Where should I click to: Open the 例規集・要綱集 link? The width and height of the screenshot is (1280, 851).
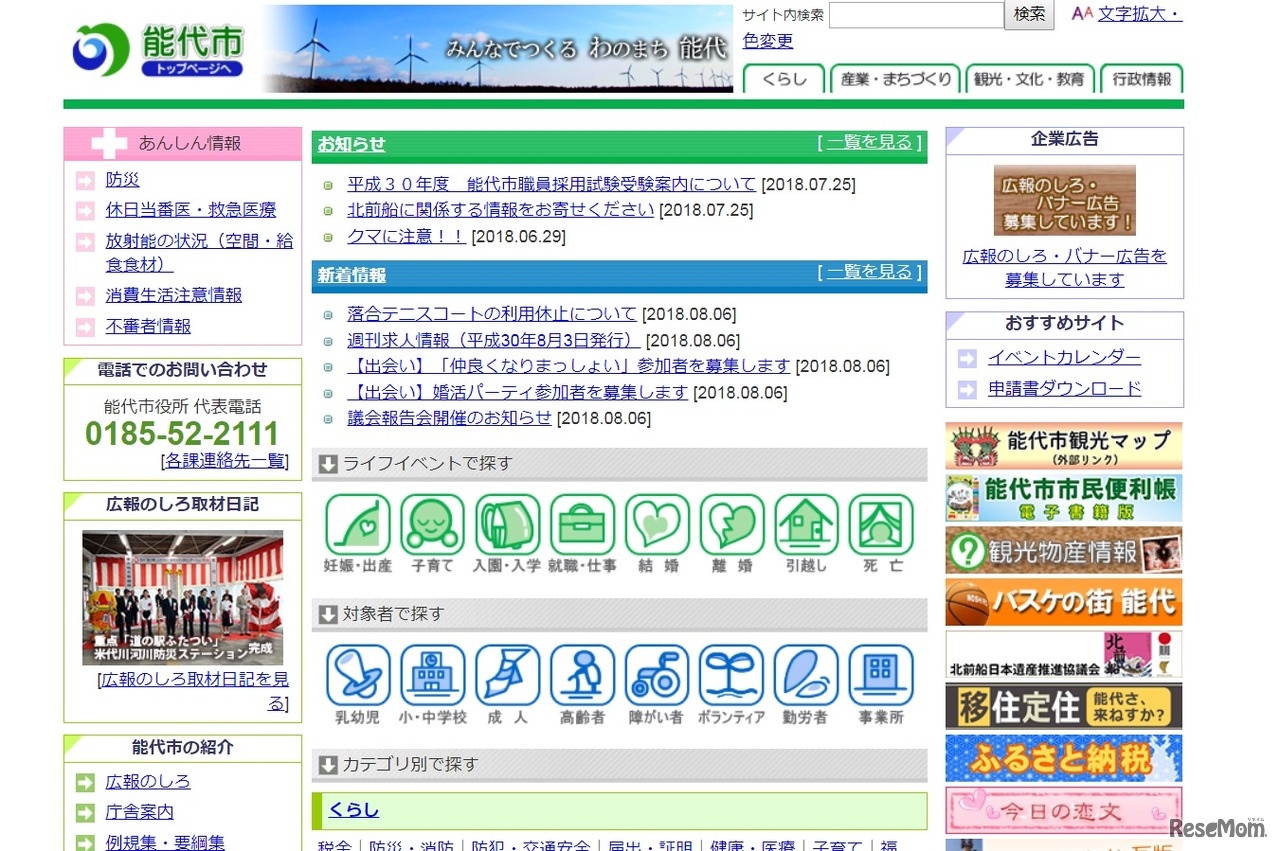coord(165,843)
